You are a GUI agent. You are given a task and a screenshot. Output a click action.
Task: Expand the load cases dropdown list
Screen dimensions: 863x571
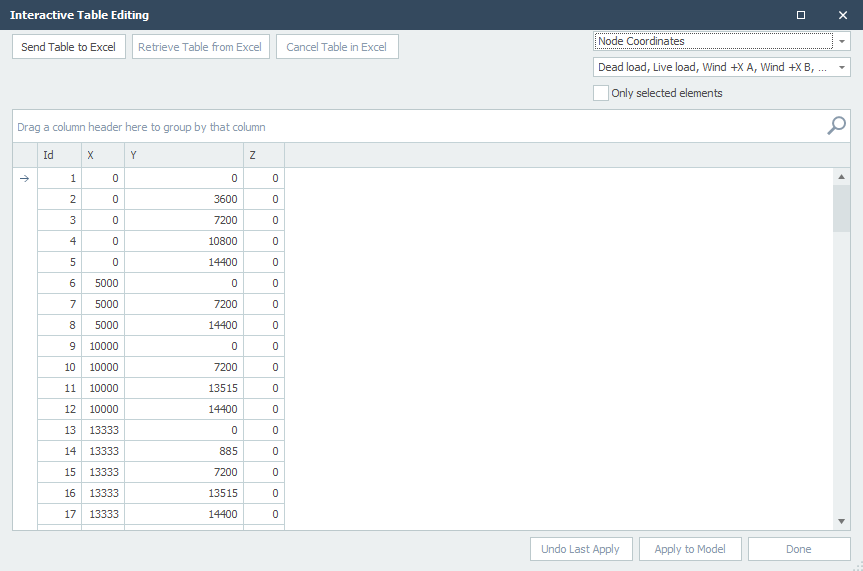[x=842, y=68]
